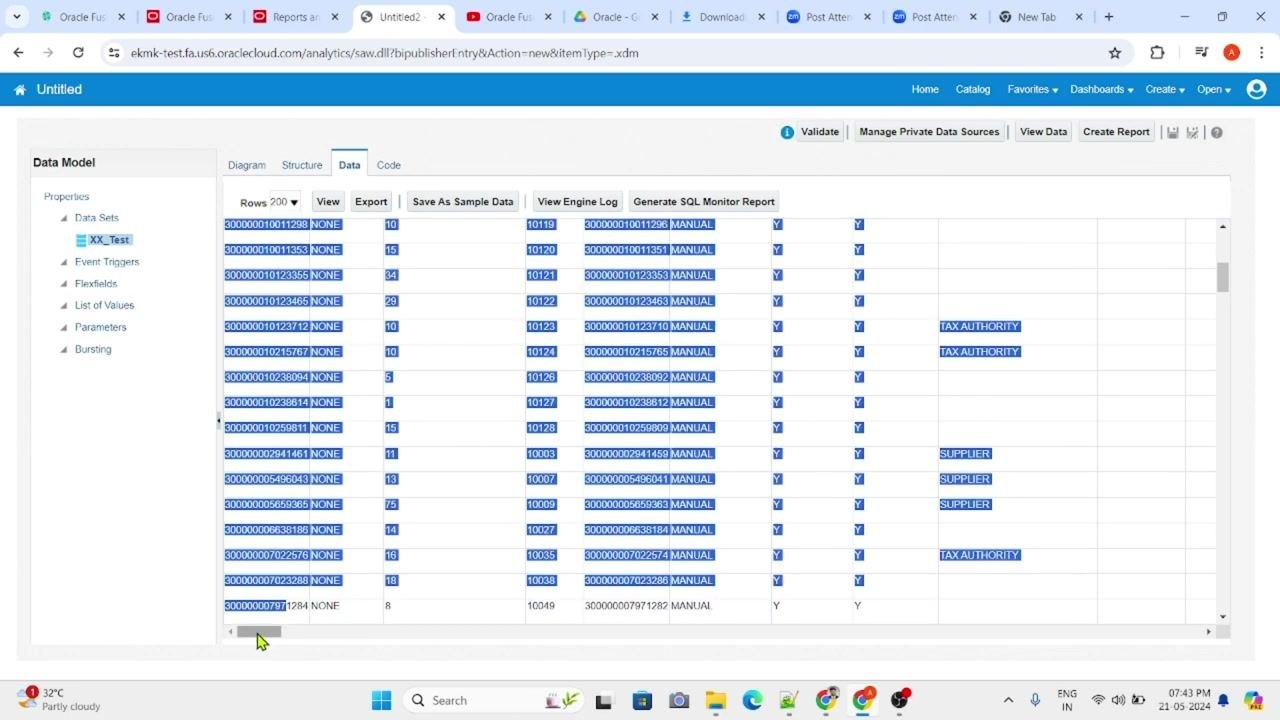This screenshot has height=720, width=1280.
Task: Open Catalog link in header
Action: [x=973, y=89]
